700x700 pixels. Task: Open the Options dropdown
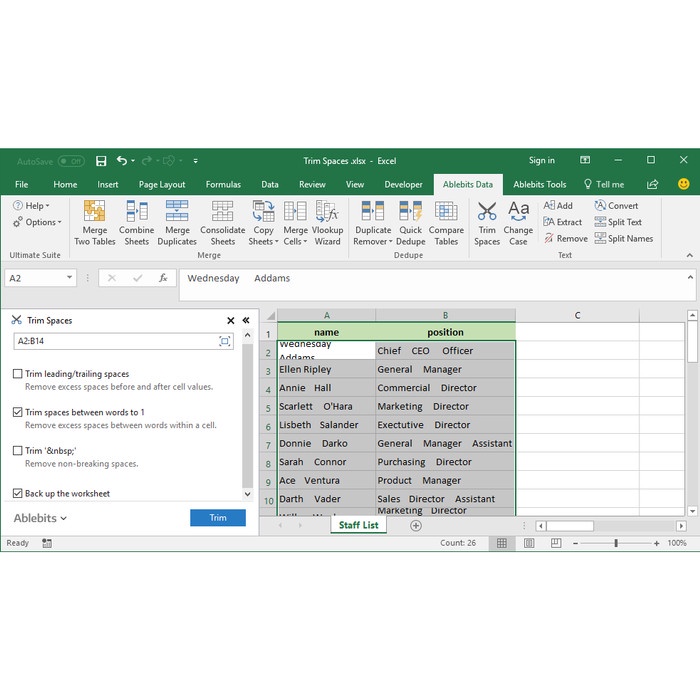click(x=37, y=222)
